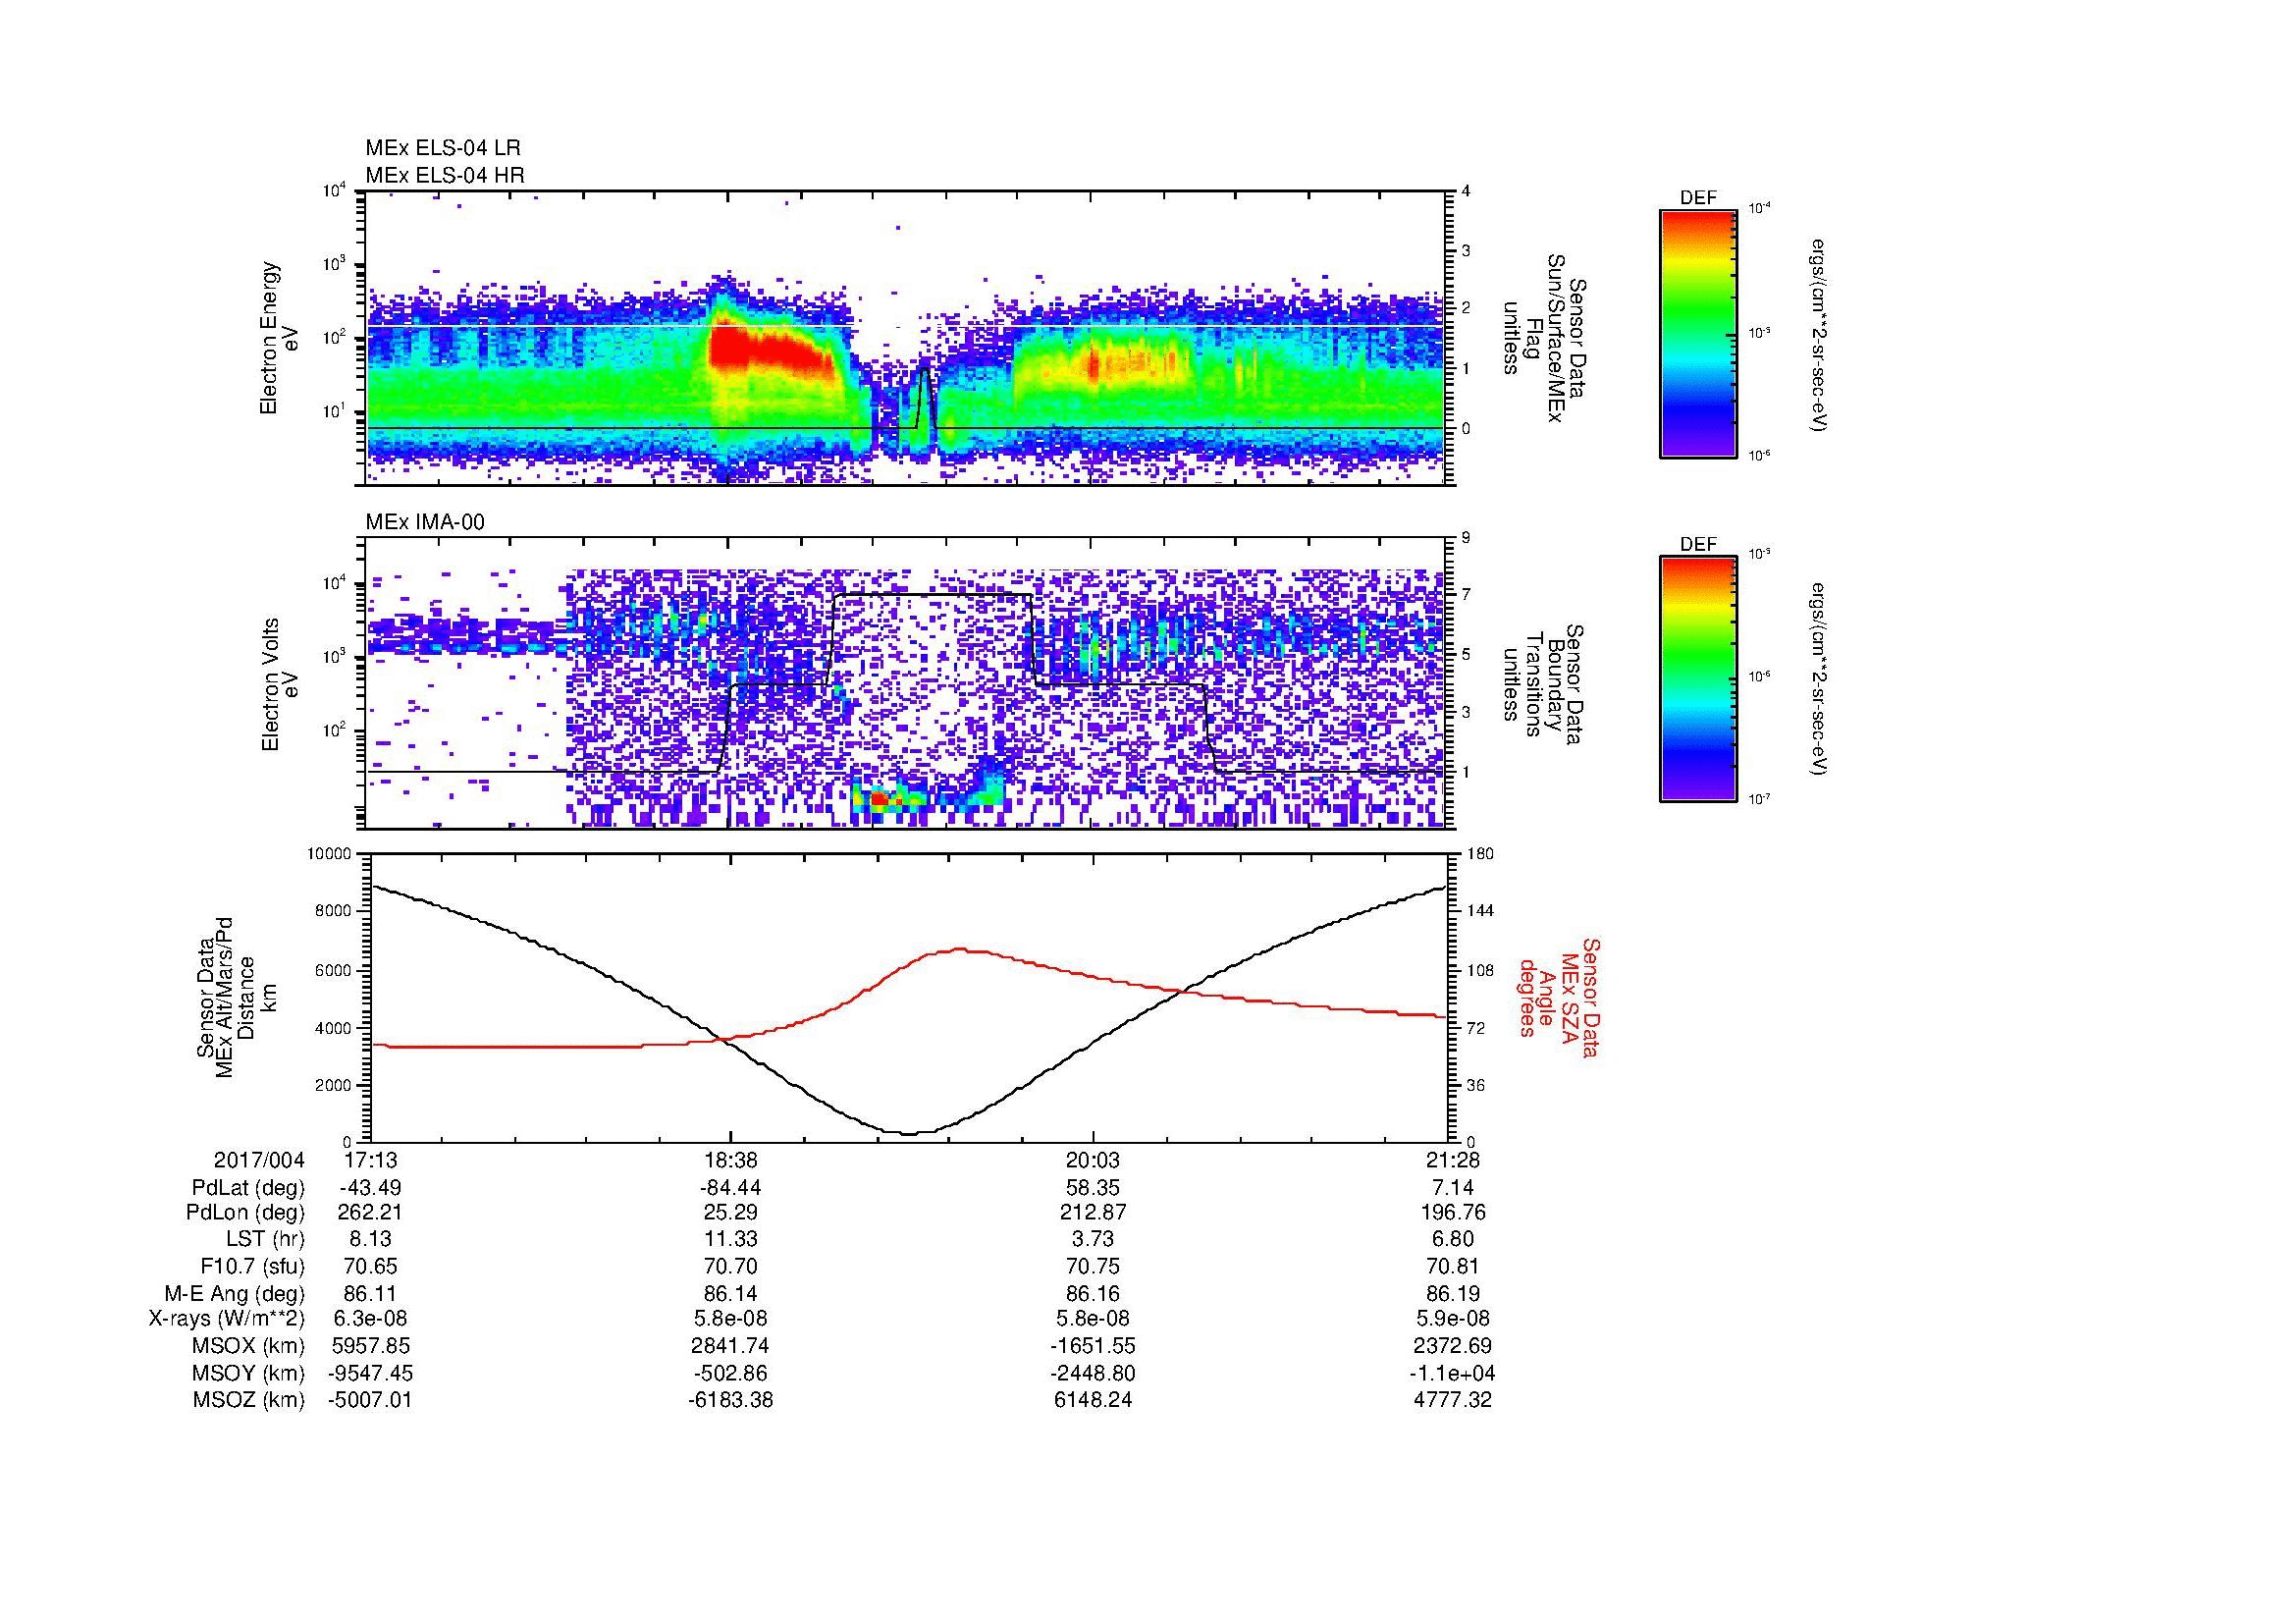This screenshot has width=2296, height=1623.
Task: Click the 'ergs/(cm**2-sr-sec-eV)' top colorbar units
Action: click(1819, 335)
